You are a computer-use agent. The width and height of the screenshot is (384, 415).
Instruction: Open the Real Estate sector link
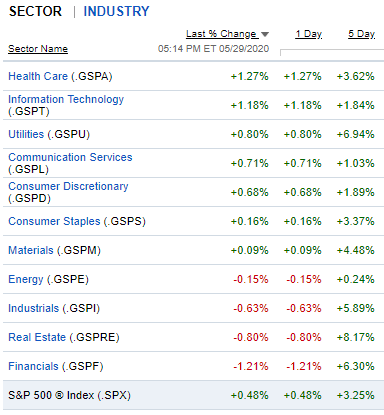(37, 337)
